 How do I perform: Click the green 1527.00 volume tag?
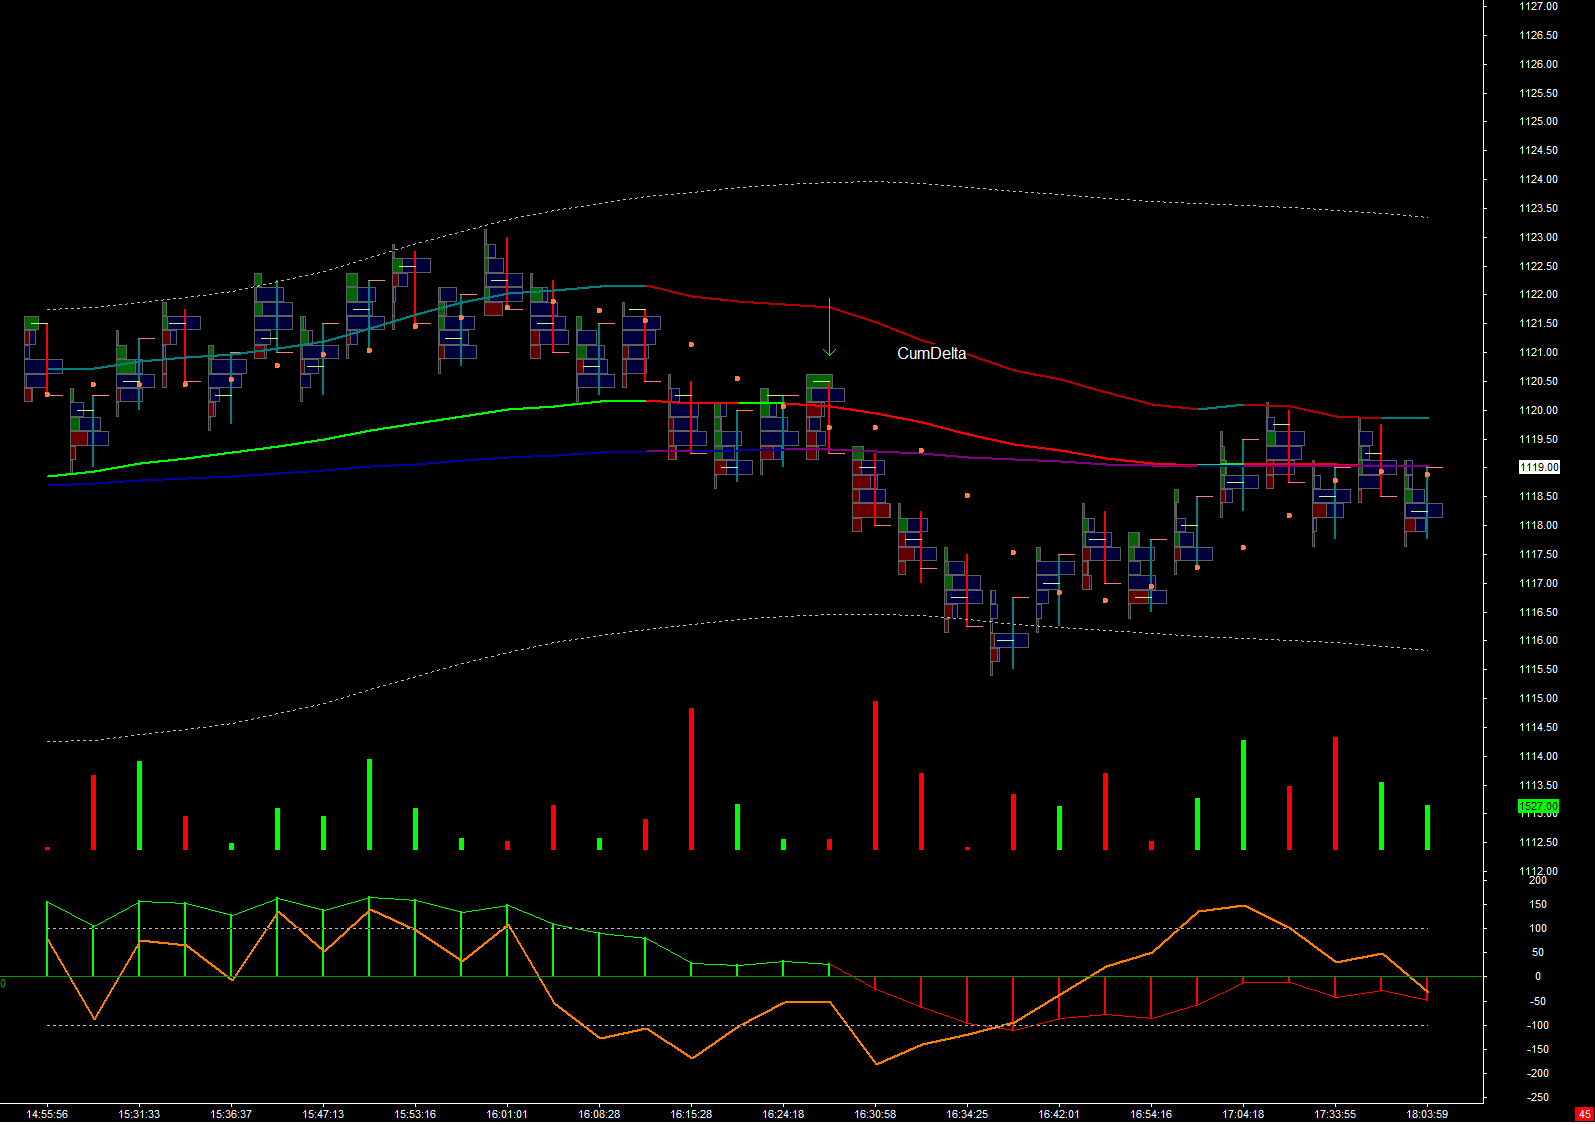pos(1539,806)
